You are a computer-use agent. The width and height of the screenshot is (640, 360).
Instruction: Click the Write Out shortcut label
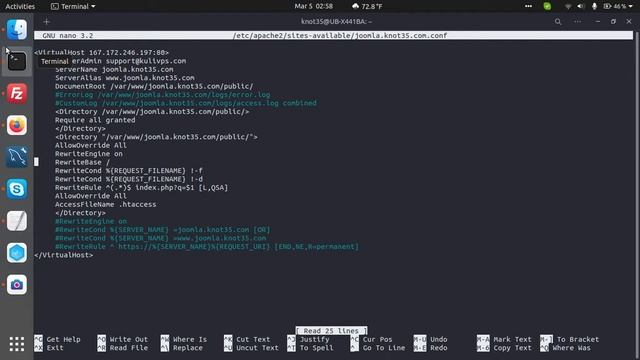129,339
